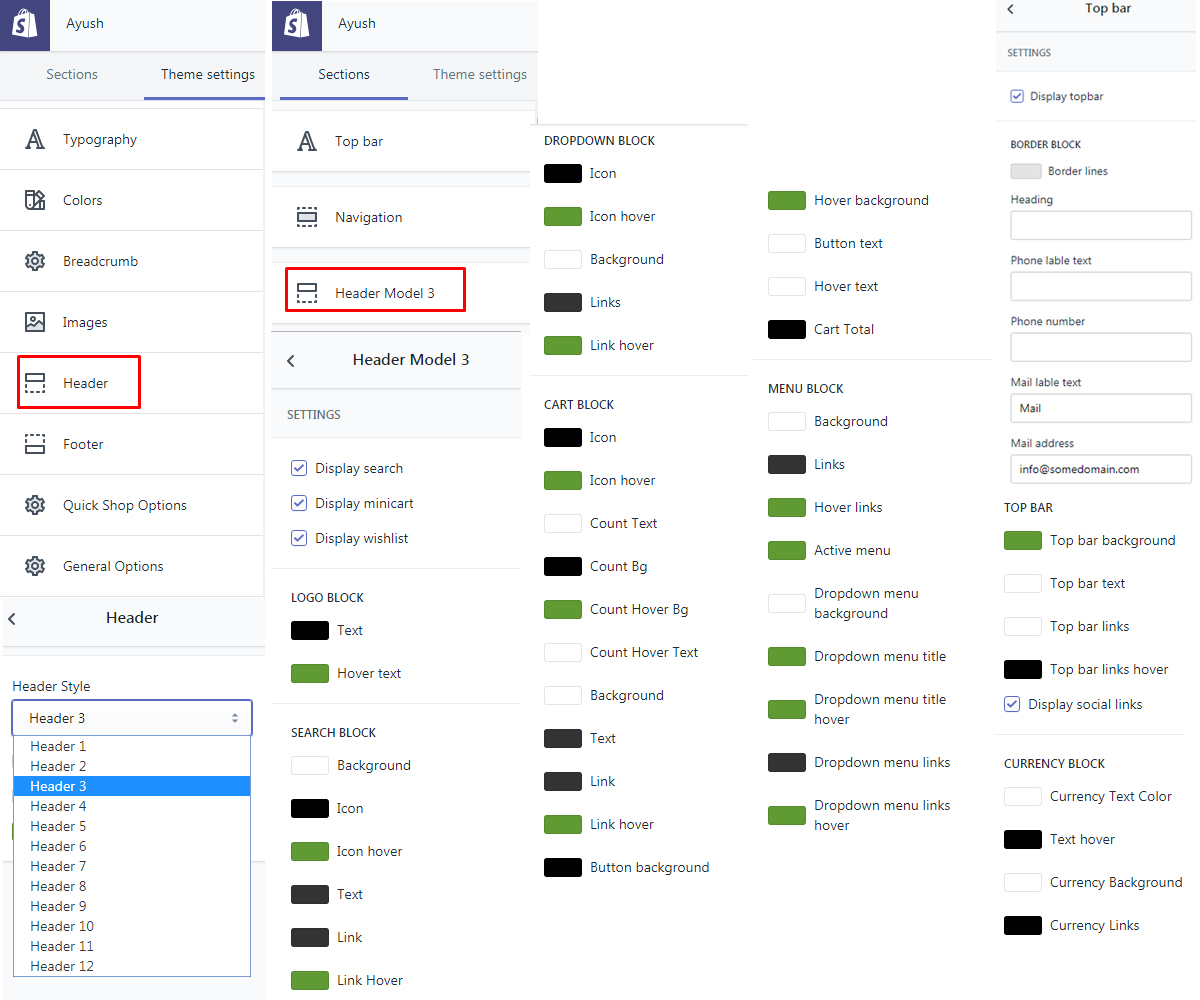Click the Navigation section icon
The width and height of the screenshot is (1200, 1000).
point(307,217)
